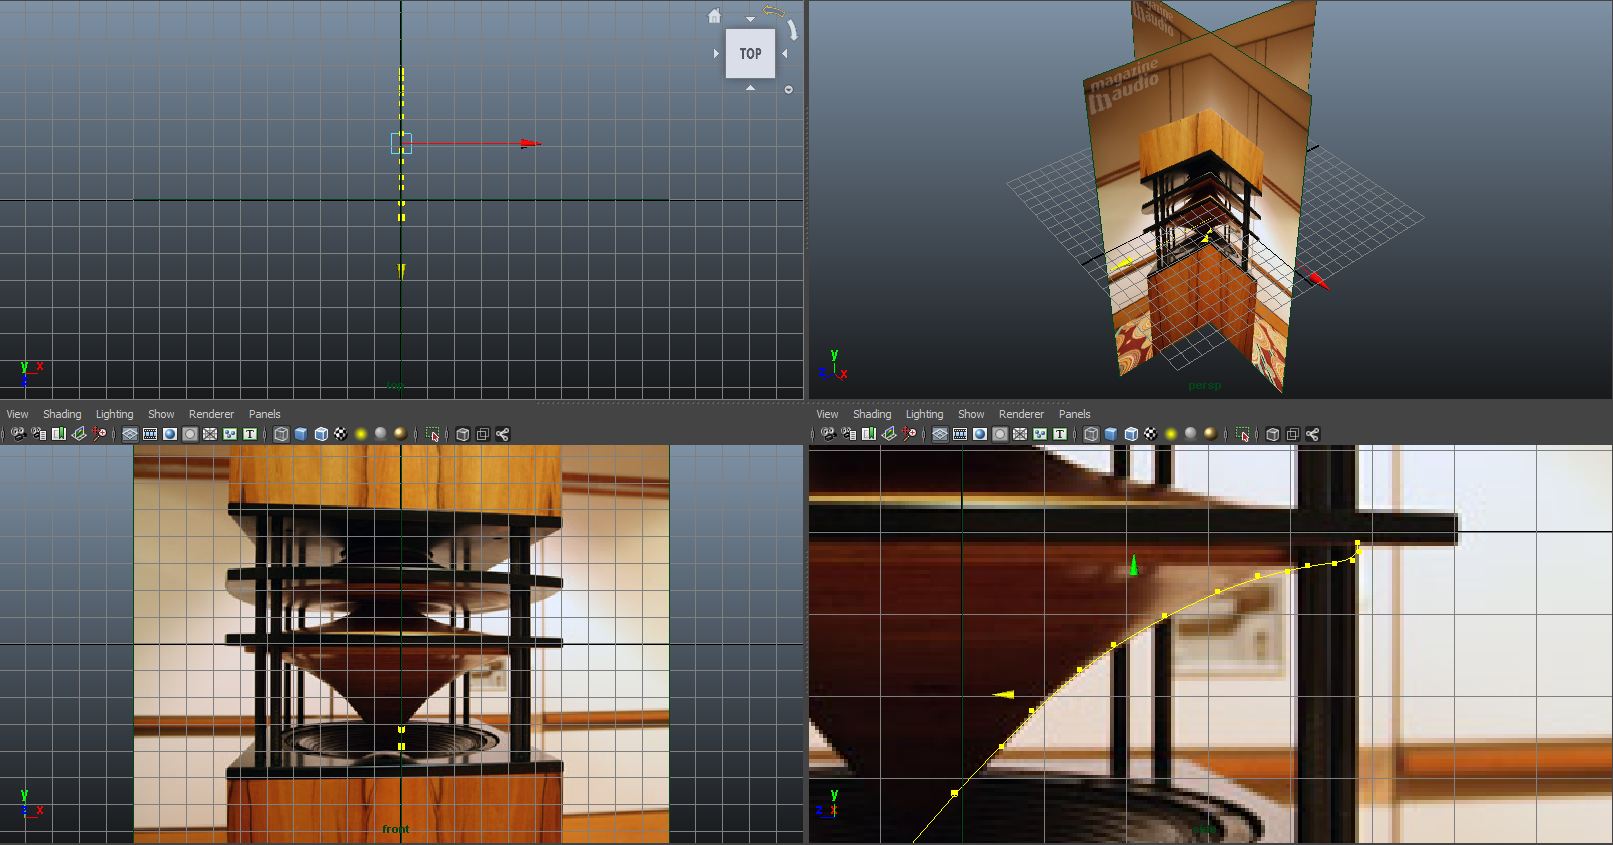Toggle Textured display in side panel toolbar

[x=1151, y=434]
